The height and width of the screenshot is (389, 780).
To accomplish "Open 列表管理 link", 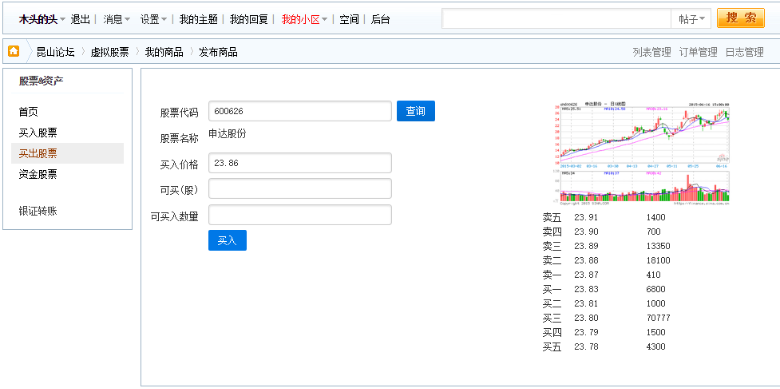I will (652, 52).
